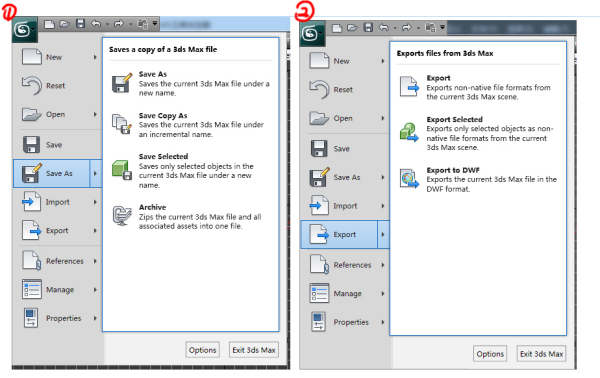Click Save disk icon in left window quick toolbar

tap(80, 24)
